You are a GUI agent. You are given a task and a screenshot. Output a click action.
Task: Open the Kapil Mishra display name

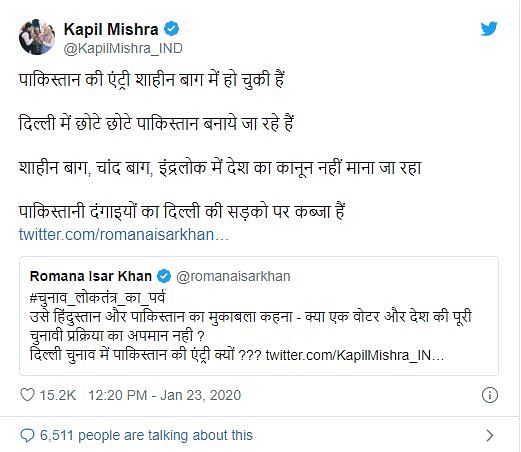coord(111,29)
